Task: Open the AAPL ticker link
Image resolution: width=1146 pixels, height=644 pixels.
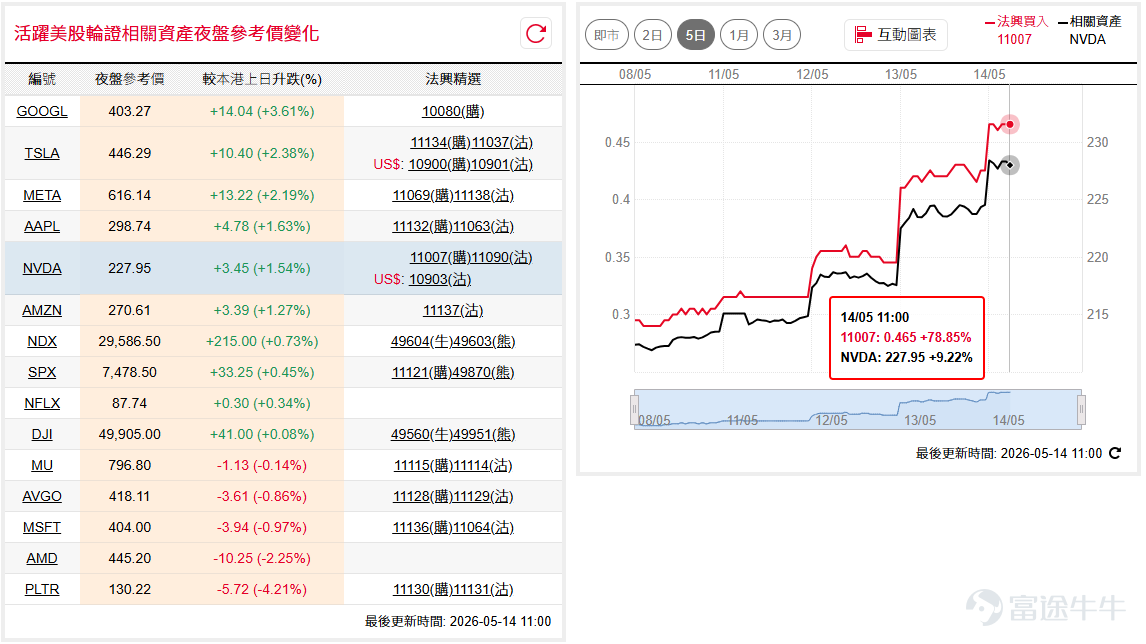Action: tap(42, 227)
